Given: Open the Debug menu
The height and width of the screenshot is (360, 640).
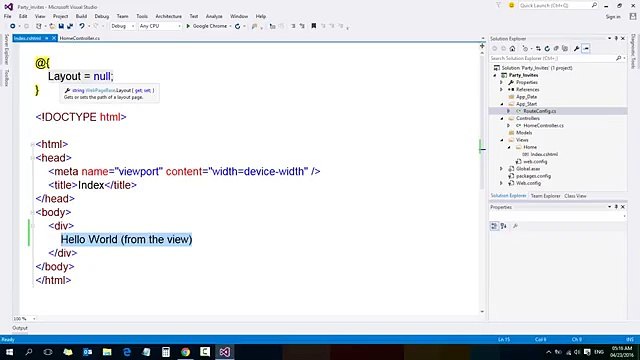Looking at the screenshot, I should (x=102, y=16).
